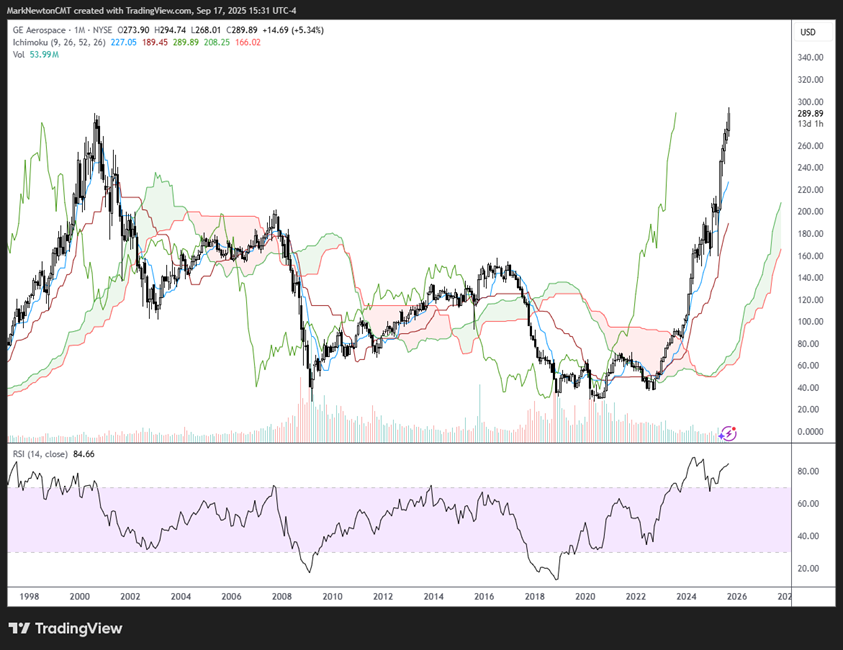Click the 2008 label on time axis

click(x=281, y=597)
